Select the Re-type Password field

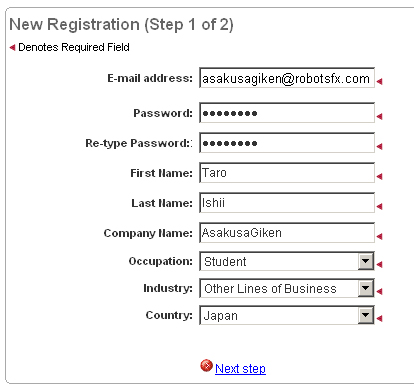pos(287,143)
